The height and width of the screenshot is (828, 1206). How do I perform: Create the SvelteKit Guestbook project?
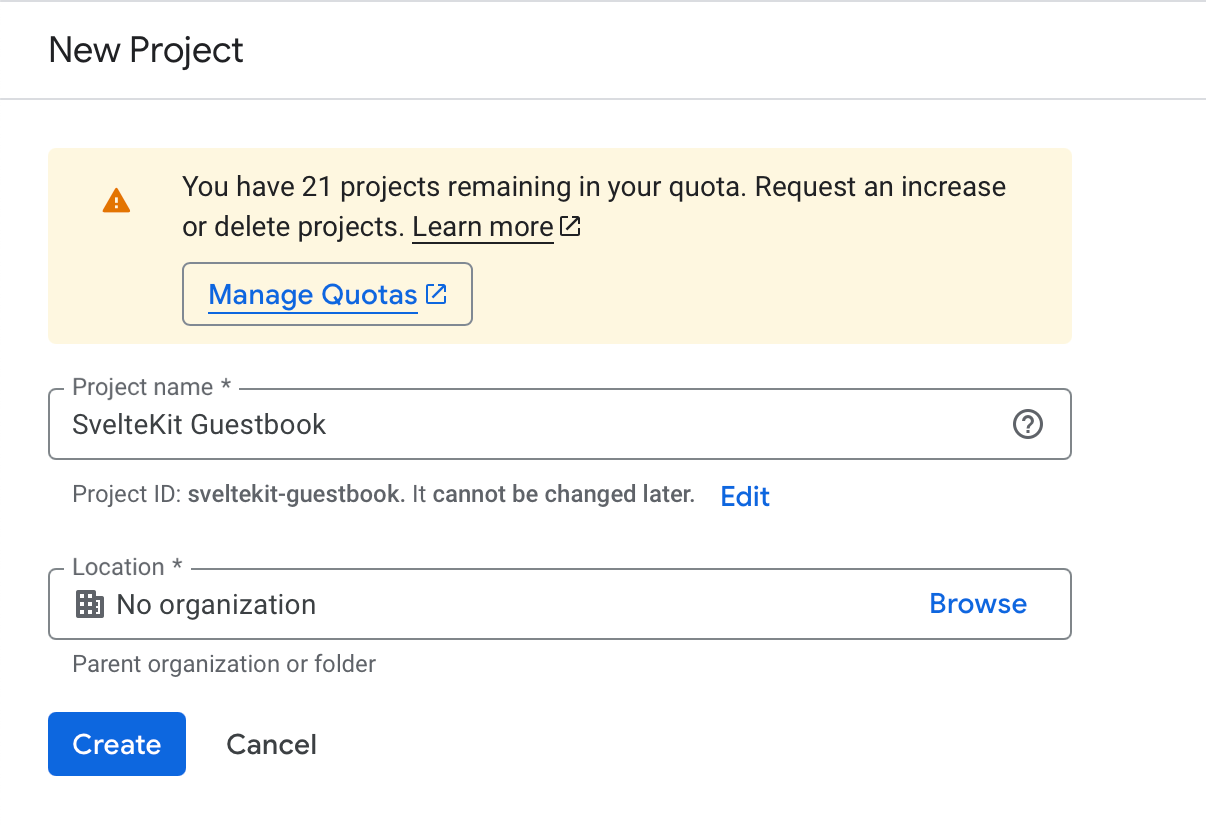click(x=116, y=744)
